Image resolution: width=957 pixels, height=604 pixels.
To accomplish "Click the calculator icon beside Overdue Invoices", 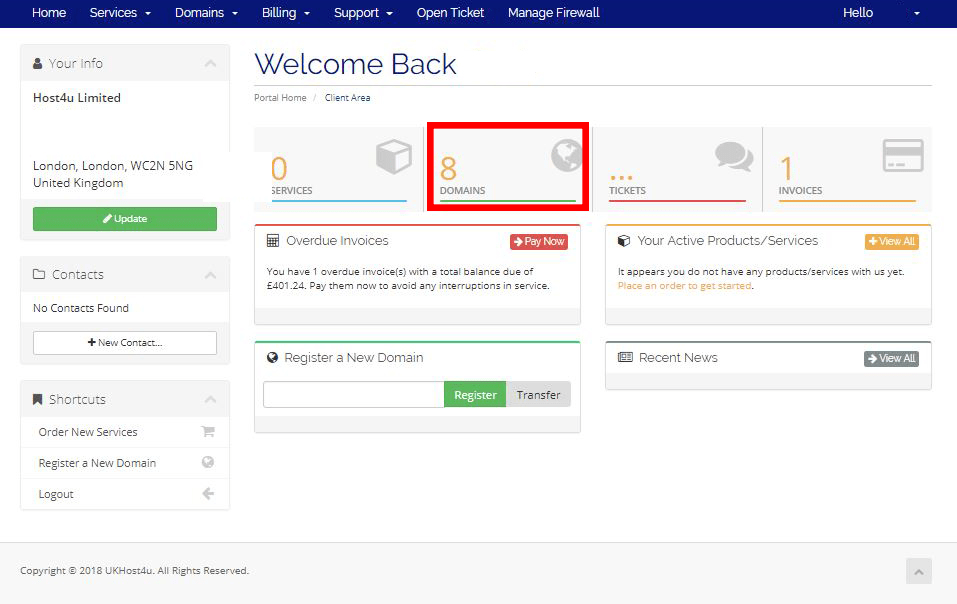I will coord(273,240).
